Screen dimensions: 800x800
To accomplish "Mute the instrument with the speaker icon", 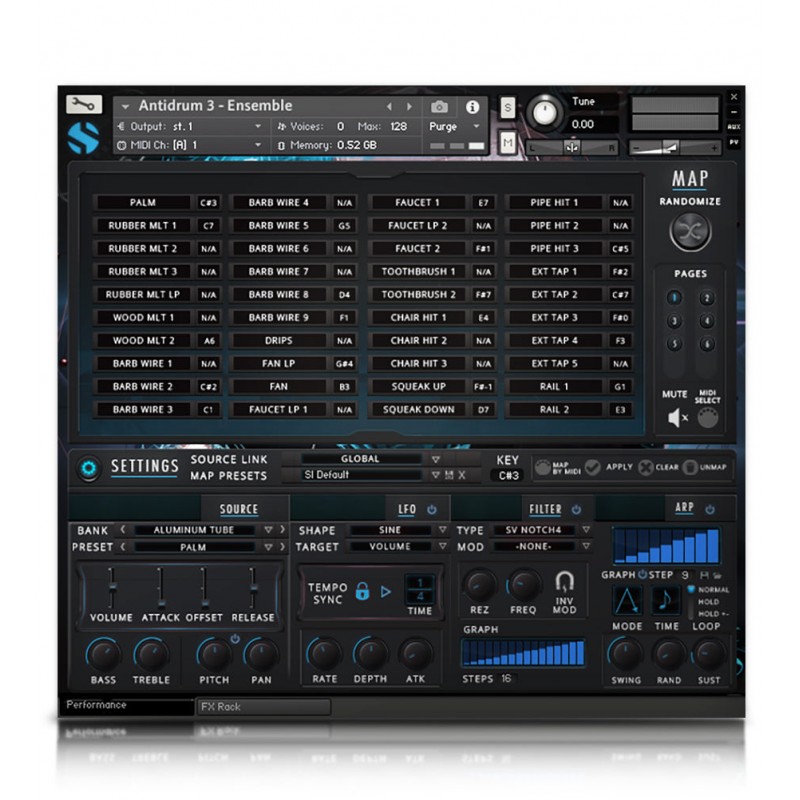I will pyautogui.click(x=676, y=417).
